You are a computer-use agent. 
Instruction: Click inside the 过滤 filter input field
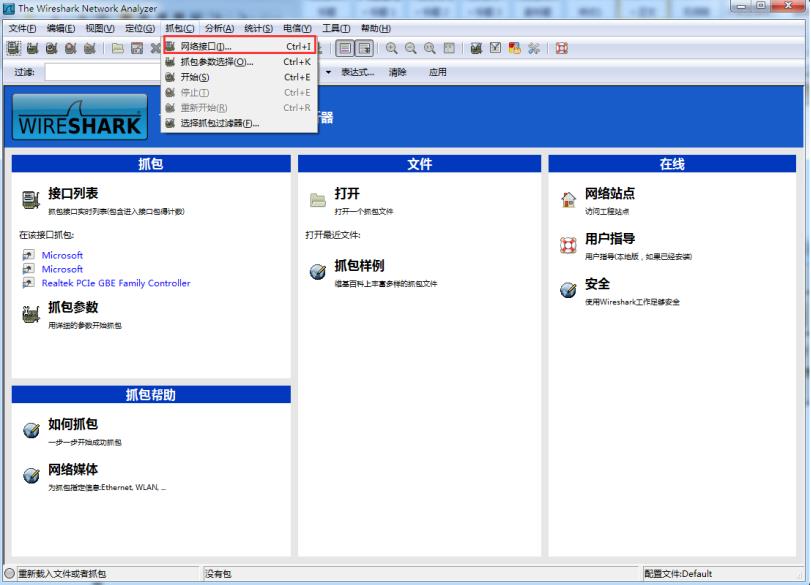click(102, 72)
